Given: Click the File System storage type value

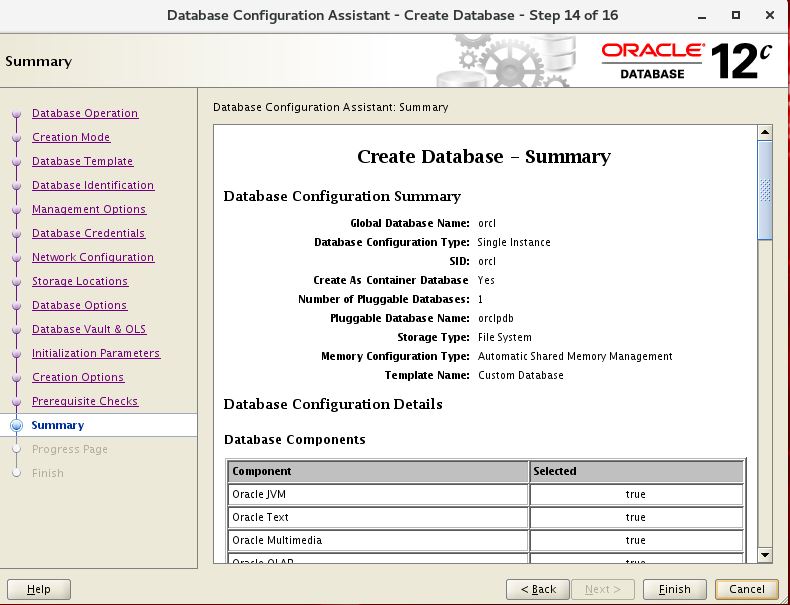Looking at the screenshot, I should tap(504, 337).
